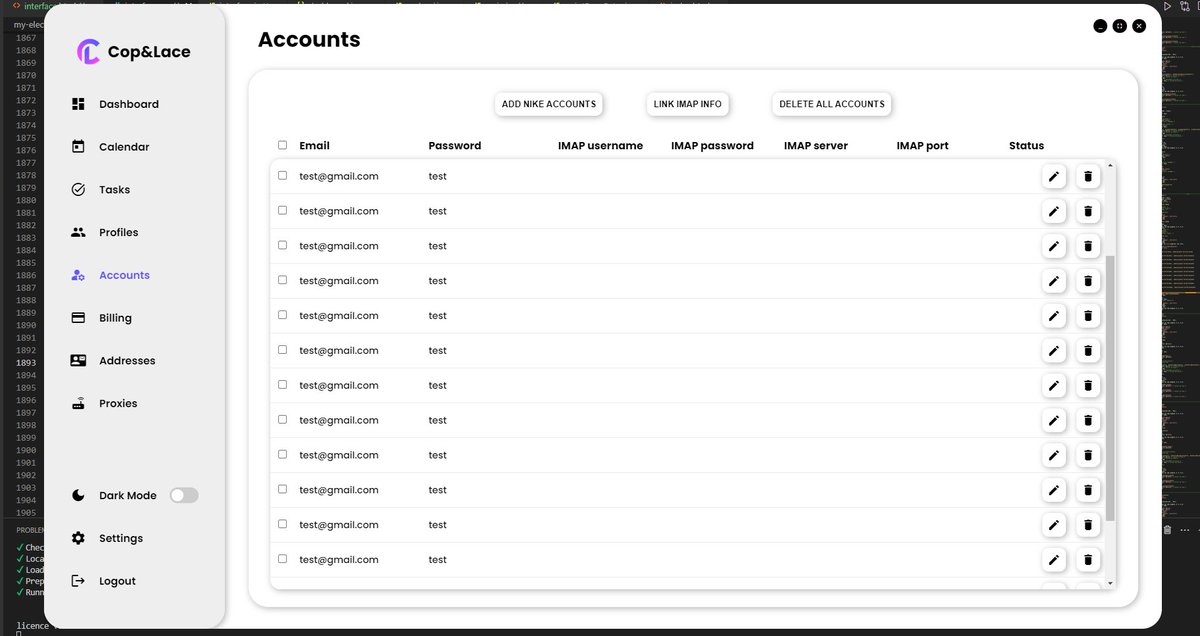Click the Run play icon in VS Code

pyautogui.click(x=1167, y=6)
